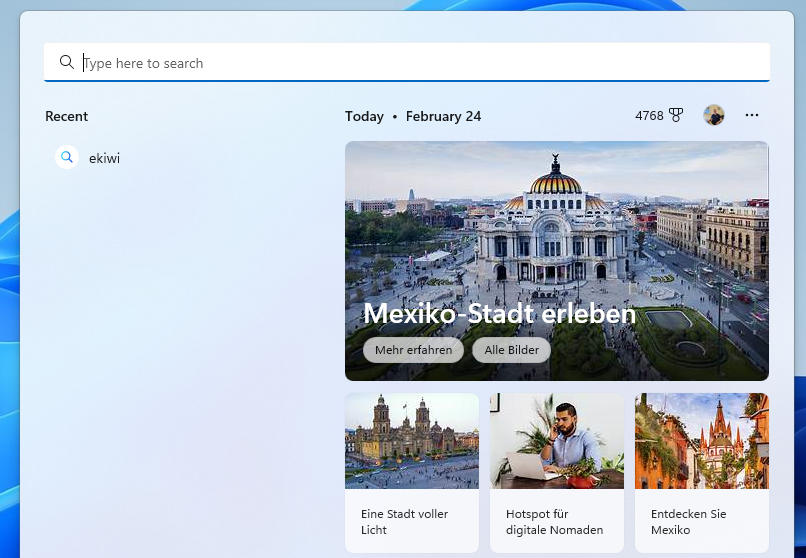Open the Rewards medal icon
Viewport: 806px width, 558px height.
tap(676, 116)
